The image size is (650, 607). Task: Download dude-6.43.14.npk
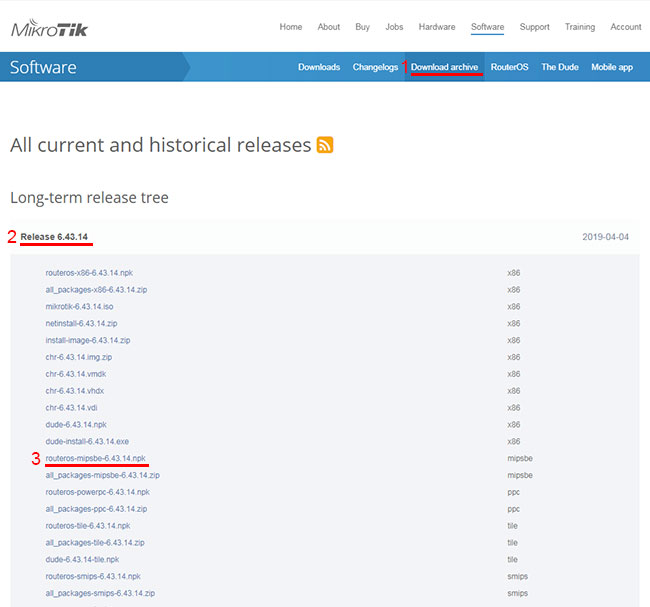[x=76, y=425]
